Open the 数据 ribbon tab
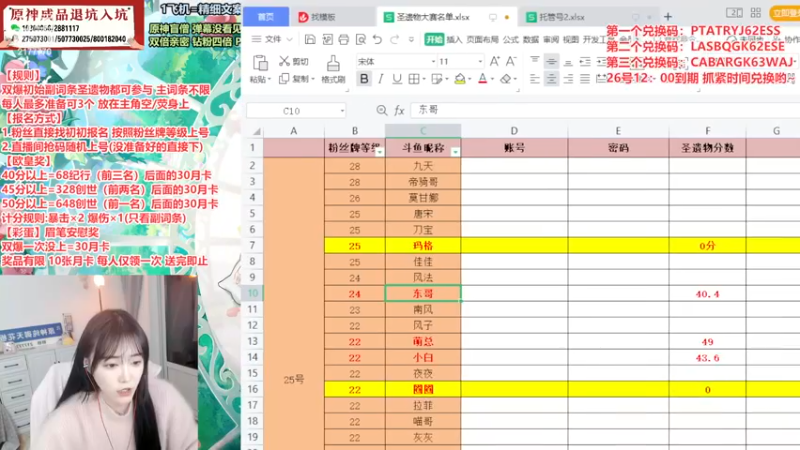Image resolution: width=800 pixels, height=450 pixels. tap(531, 39)
